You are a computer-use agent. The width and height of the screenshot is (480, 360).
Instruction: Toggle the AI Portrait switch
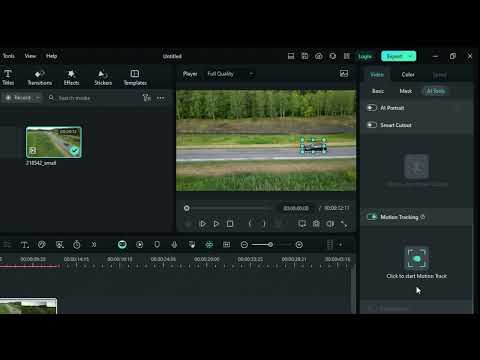[372, 108]
